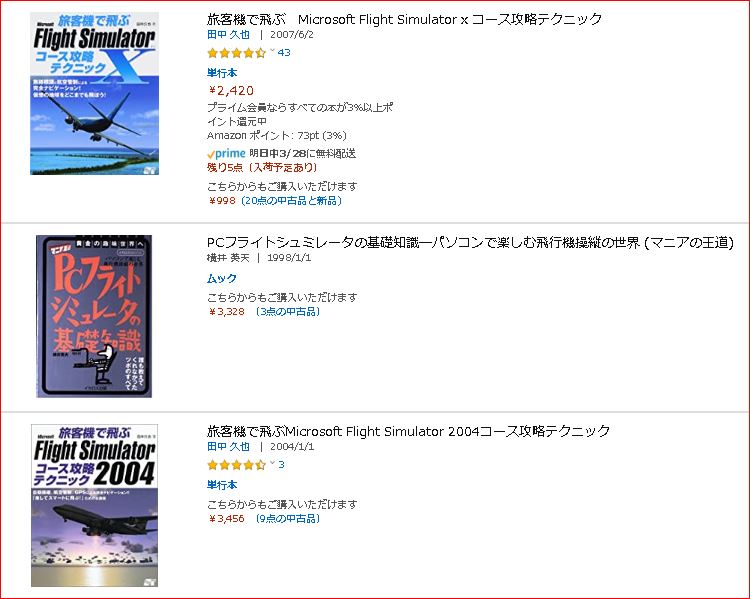Expand rating dropdown arrow beside 43 reviews

point(272,51)
